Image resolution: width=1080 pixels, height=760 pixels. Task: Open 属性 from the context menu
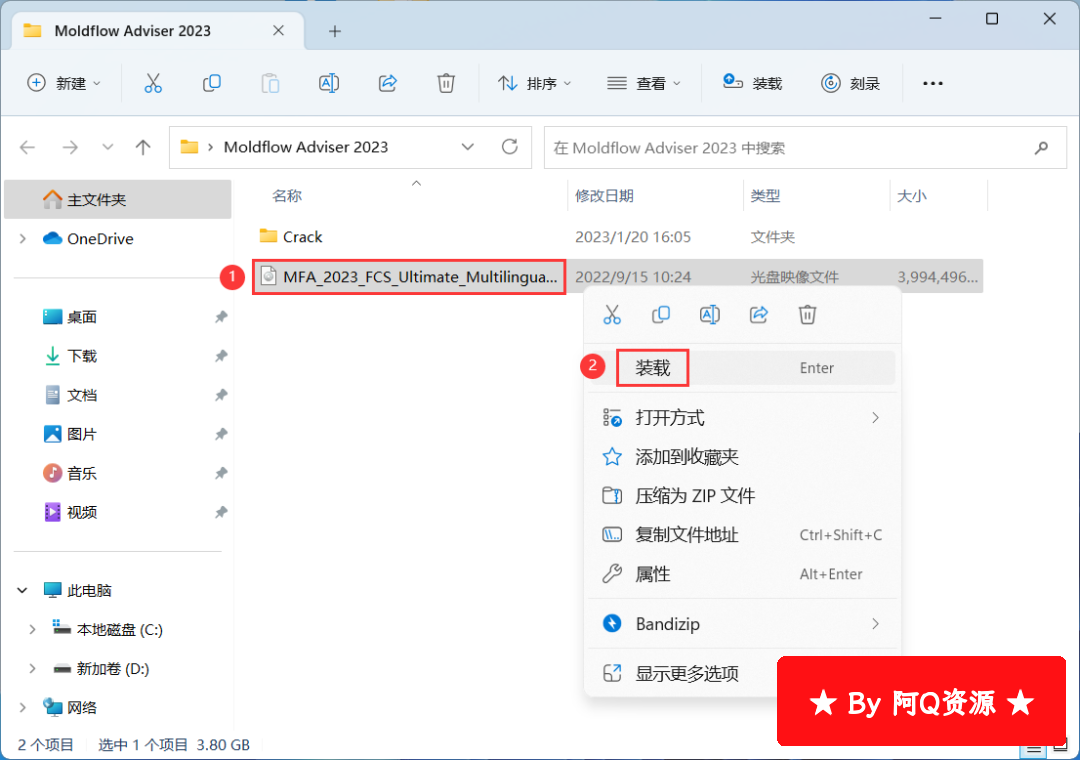(x=742, y=574)
